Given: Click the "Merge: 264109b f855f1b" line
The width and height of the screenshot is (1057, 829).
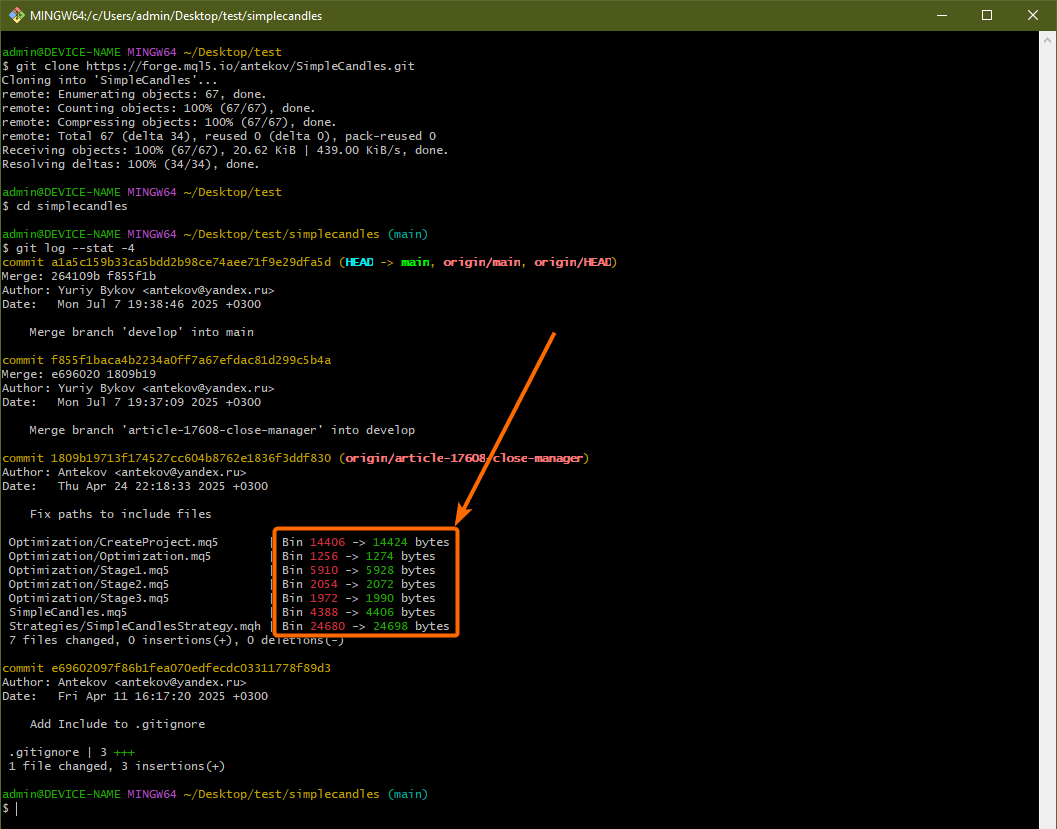Looking at the screenshot, I should click(79, 276).
